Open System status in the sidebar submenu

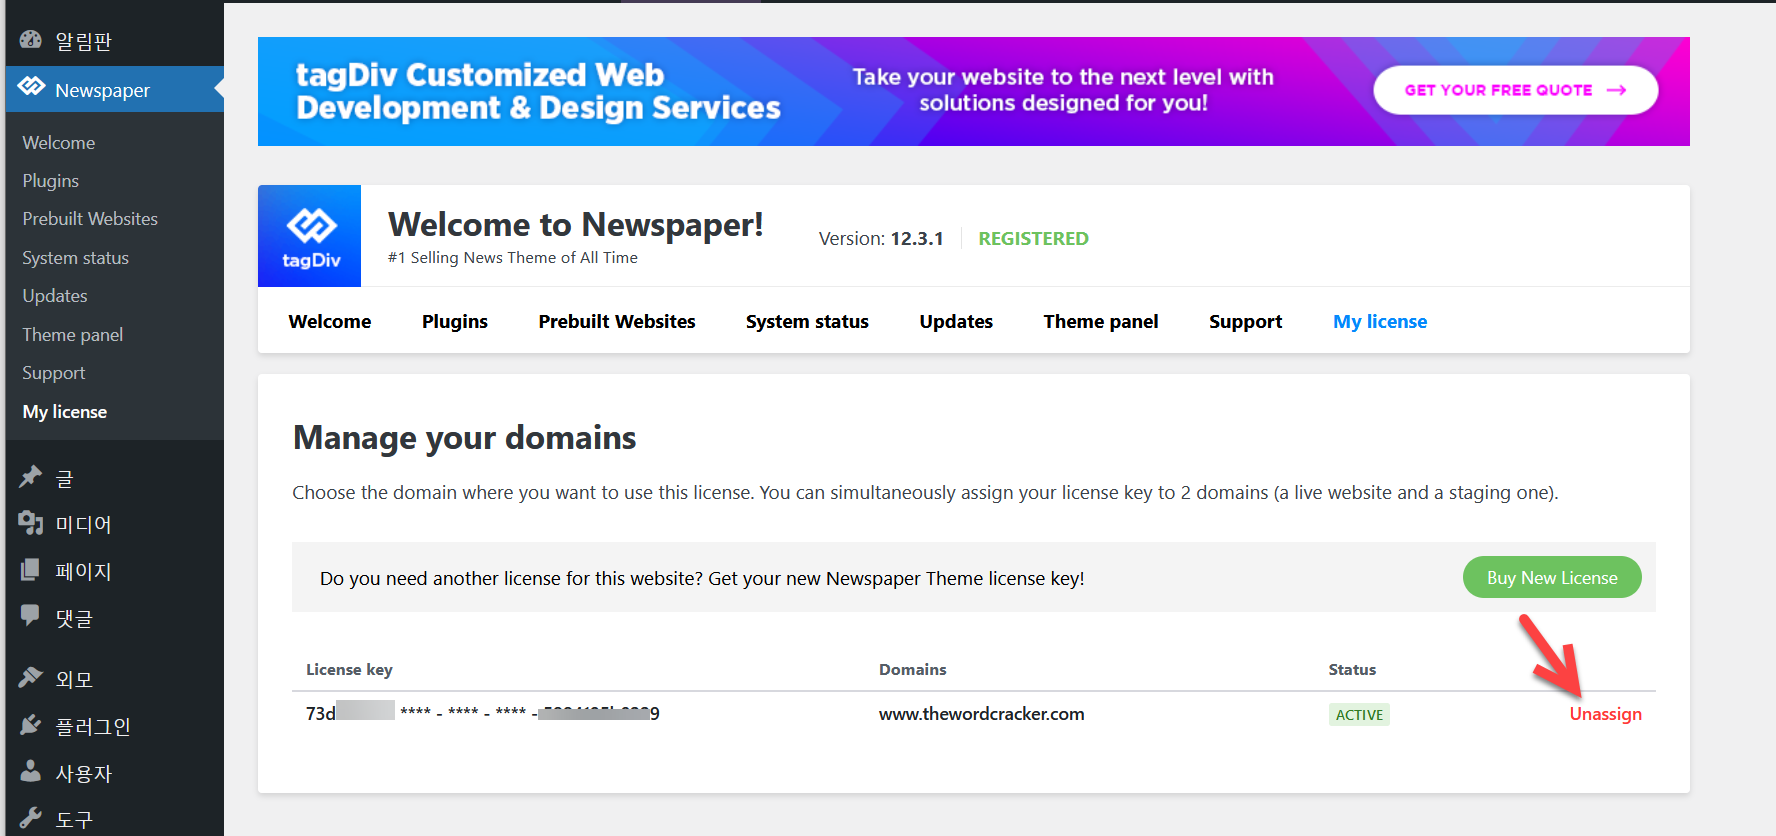tap(76, 258)
